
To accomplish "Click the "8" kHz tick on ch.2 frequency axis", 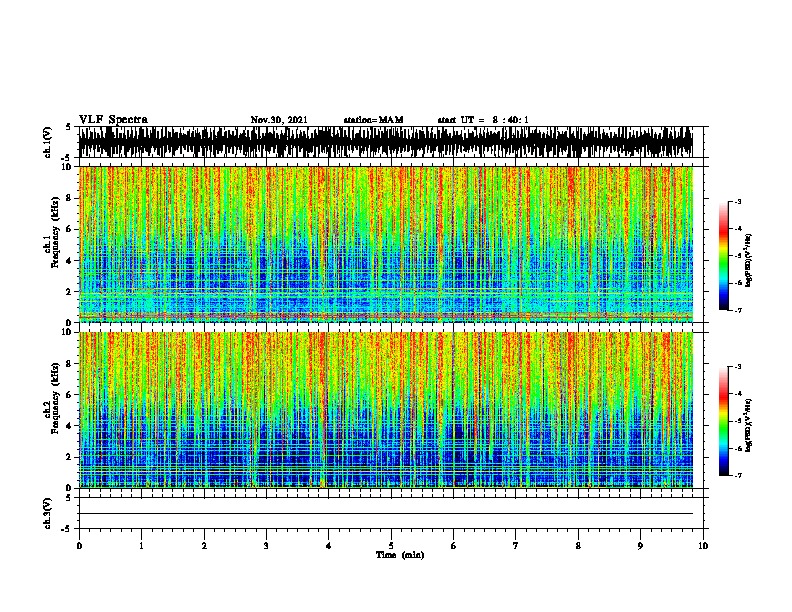I will click(70, 364).
